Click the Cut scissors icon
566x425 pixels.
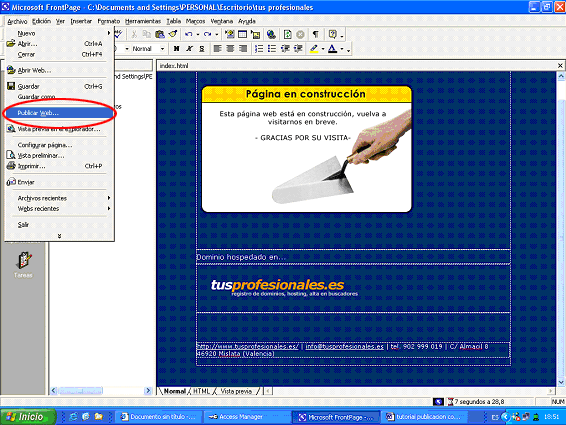point(134,34)
